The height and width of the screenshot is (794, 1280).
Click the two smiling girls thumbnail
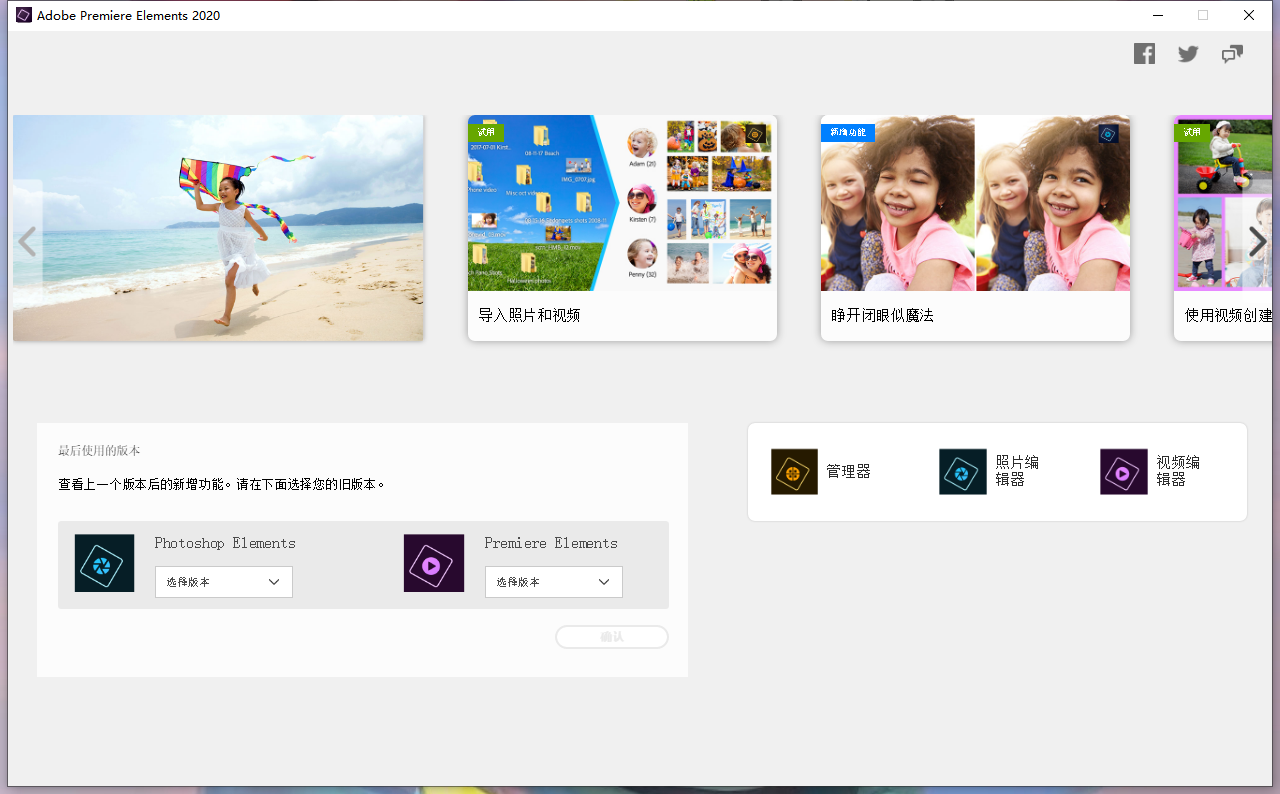[x=975, y=203]
